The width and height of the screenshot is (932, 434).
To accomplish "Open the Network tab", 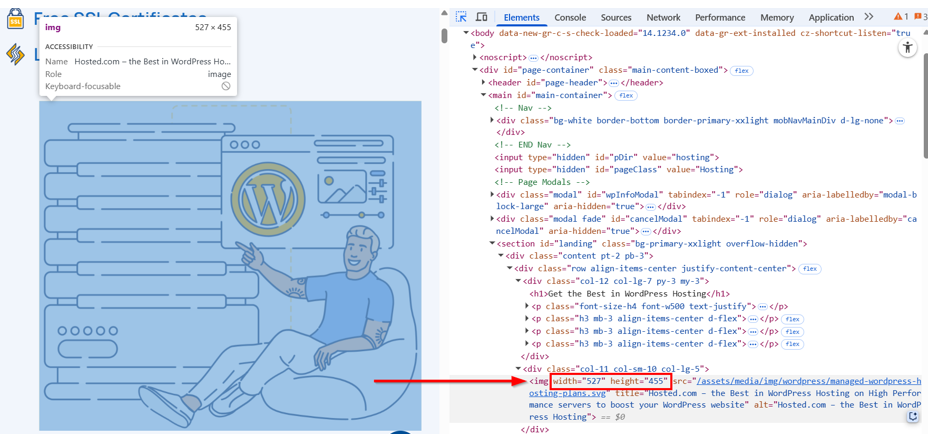I will click(663, 18).
